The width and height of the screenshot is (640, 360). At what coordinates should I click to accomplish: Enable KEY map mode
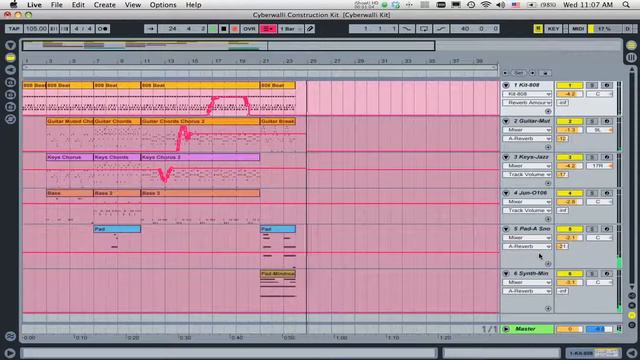tap(553, 29)
